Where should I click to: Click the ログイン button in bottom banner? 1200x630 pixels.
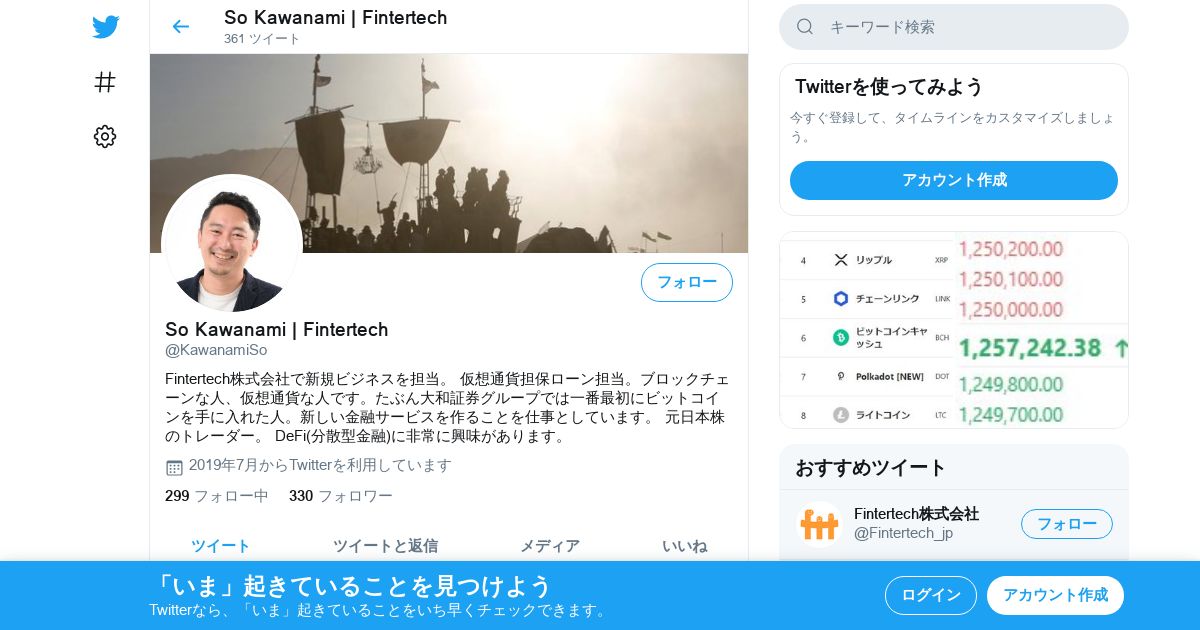point(931,595)
